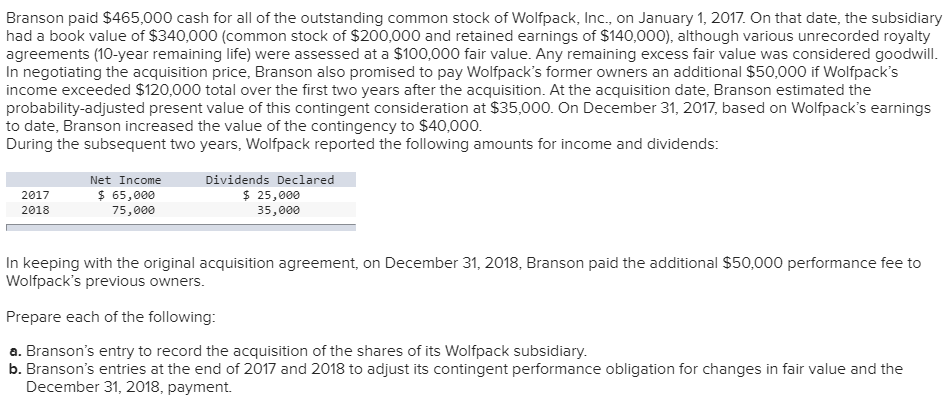Viewport: 946px width, 400px height.
Task: Click the horizontal scrollbar below the table
Action: (x=180, y=227)
